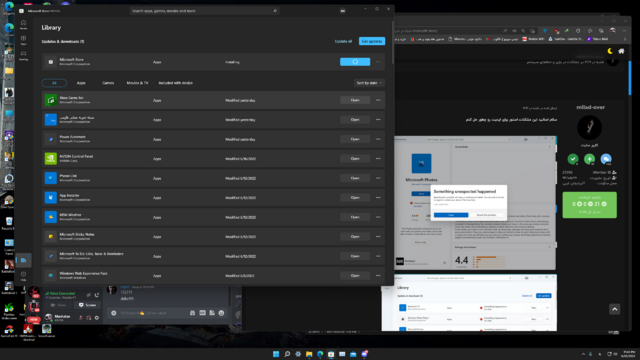This screenshot has height=360, width=640.
Task: Click the Microsoft Store installing progress button
Action: [x=355, y=62]
